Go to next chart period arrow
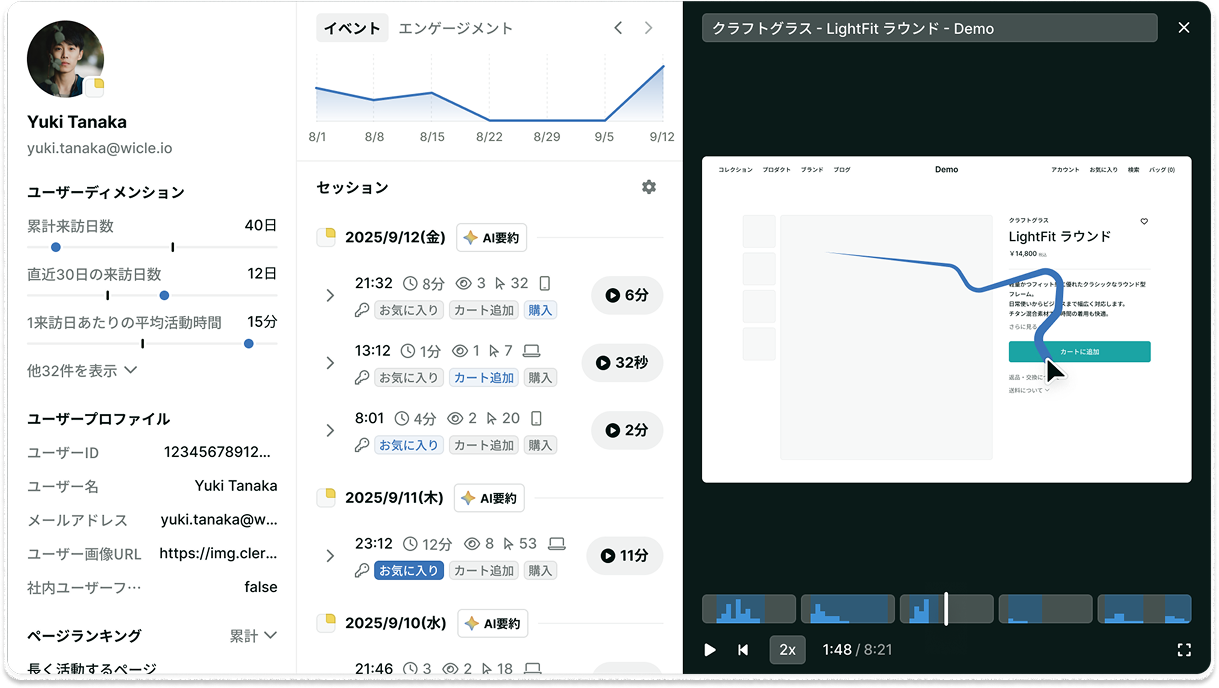Screen dimensions: 1219x688 tap(649, 28)
